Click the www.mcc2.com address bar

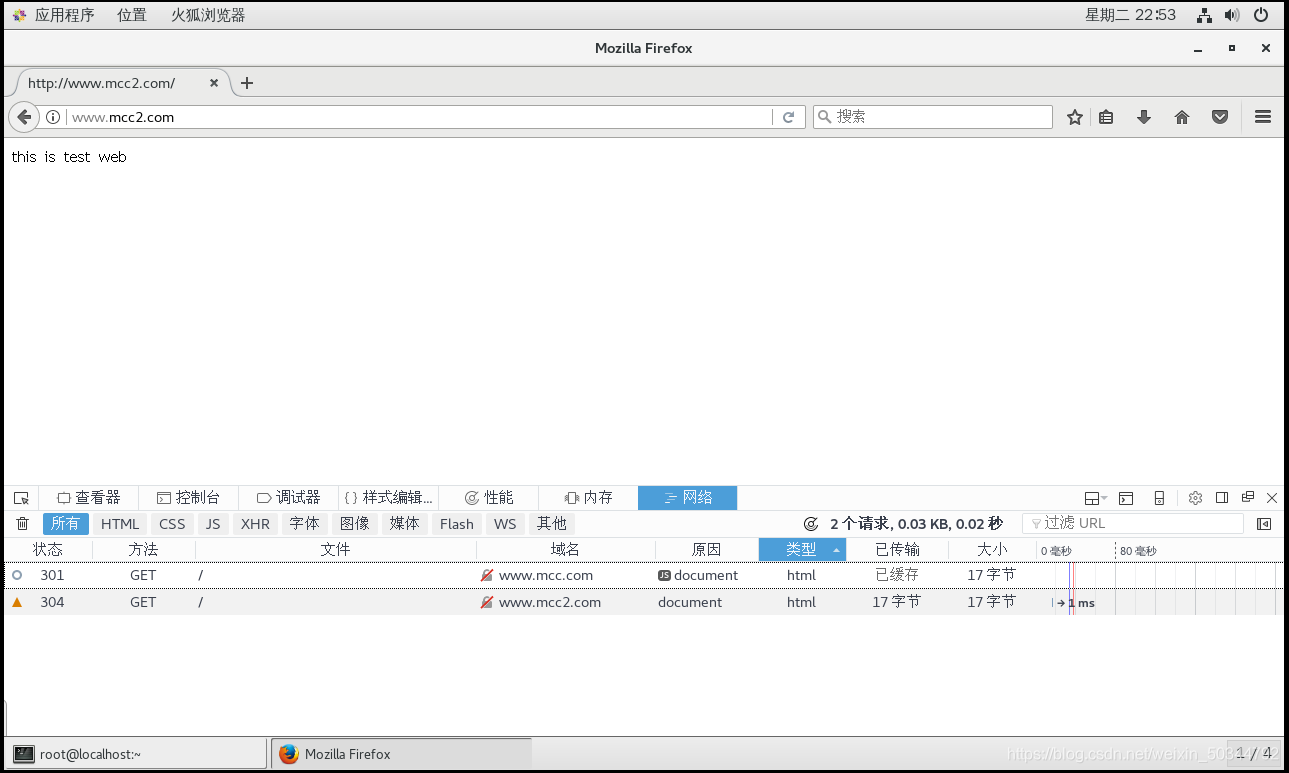[420, 117]
